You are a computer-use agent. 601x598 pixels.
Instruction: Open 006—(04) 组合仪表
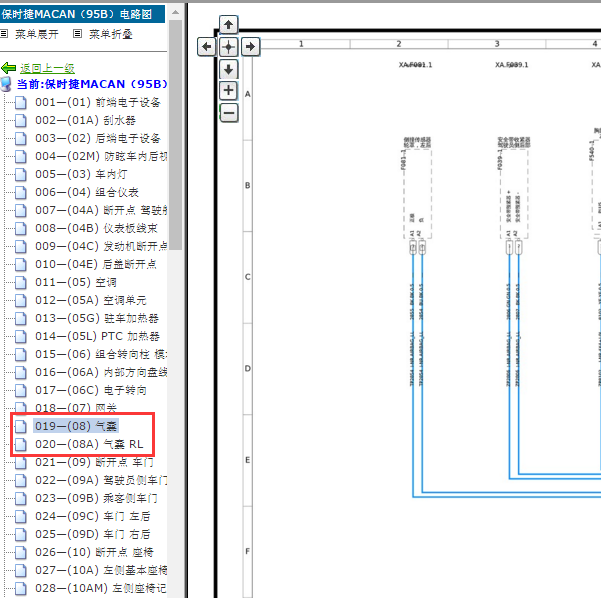pos(87,192)
